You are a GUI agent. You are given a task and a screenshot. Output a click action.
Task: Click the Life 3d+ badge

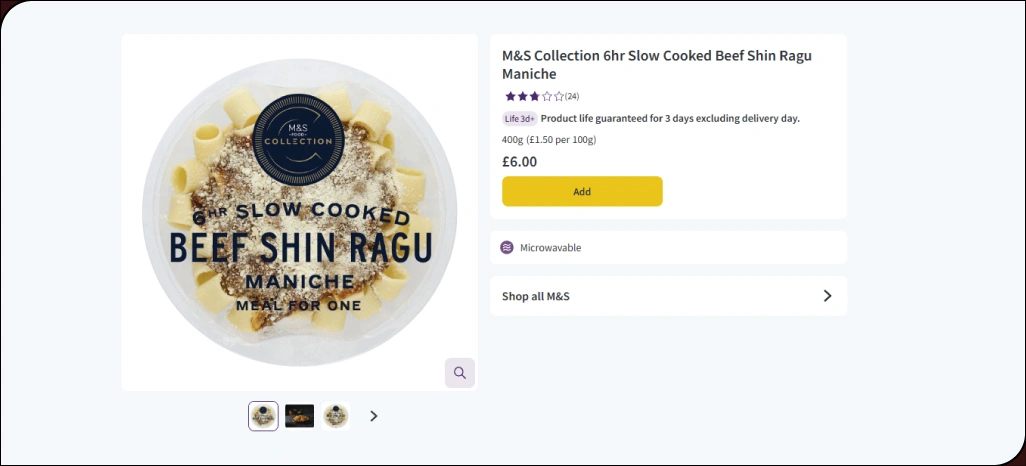(519, 119)
